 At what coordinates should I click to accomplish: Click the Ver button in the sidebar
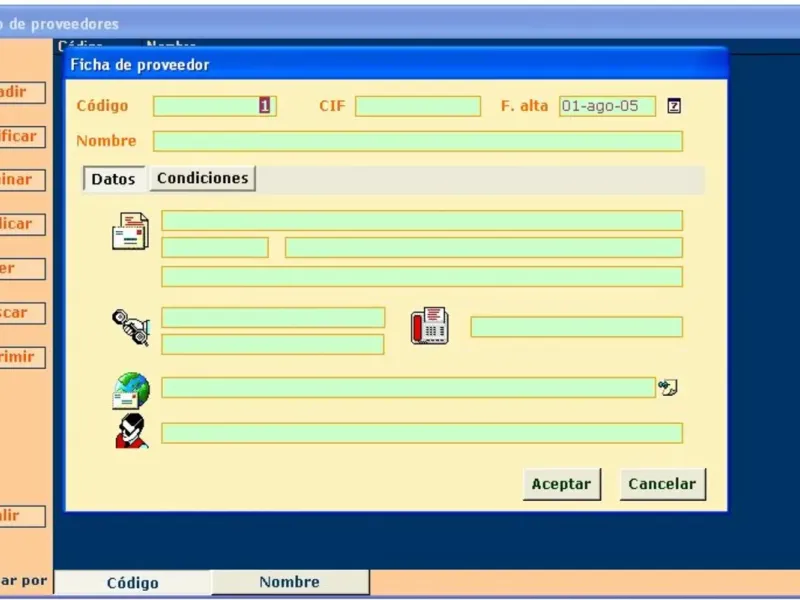22,269
